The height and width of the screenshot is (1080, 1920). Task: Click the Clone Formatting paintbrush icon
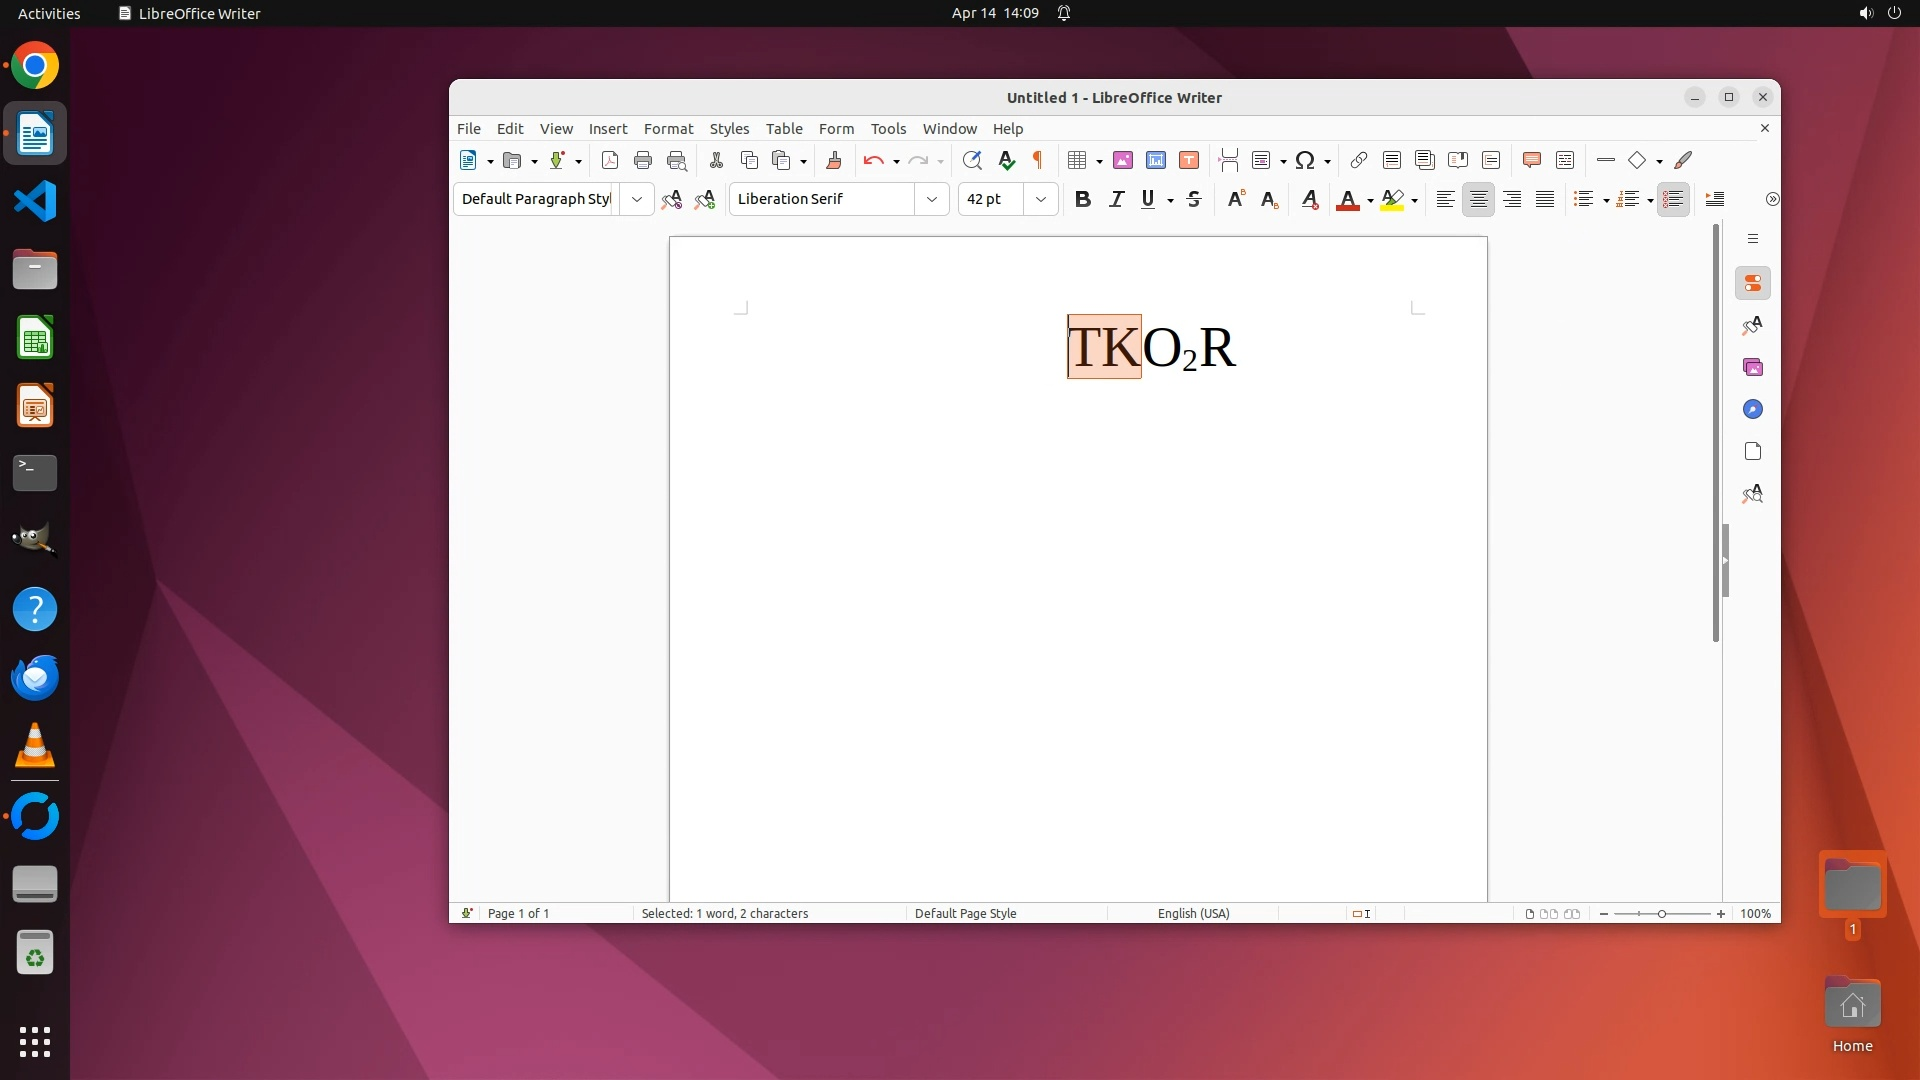[x=833, y=160]
